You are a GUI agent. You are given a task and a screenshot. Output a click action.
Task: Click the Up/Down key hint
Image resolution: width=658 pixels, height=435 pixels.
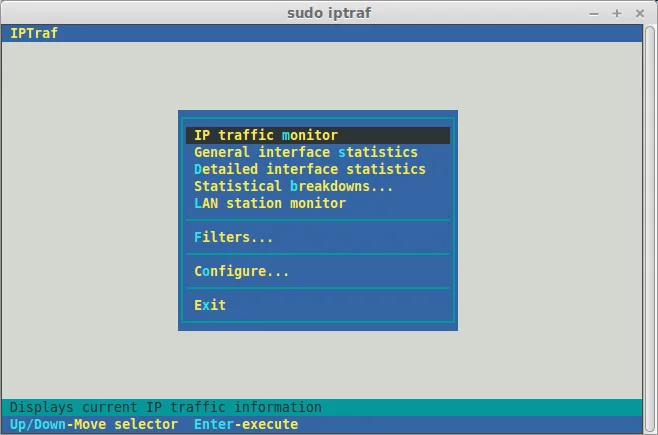(x=37, y=424)
